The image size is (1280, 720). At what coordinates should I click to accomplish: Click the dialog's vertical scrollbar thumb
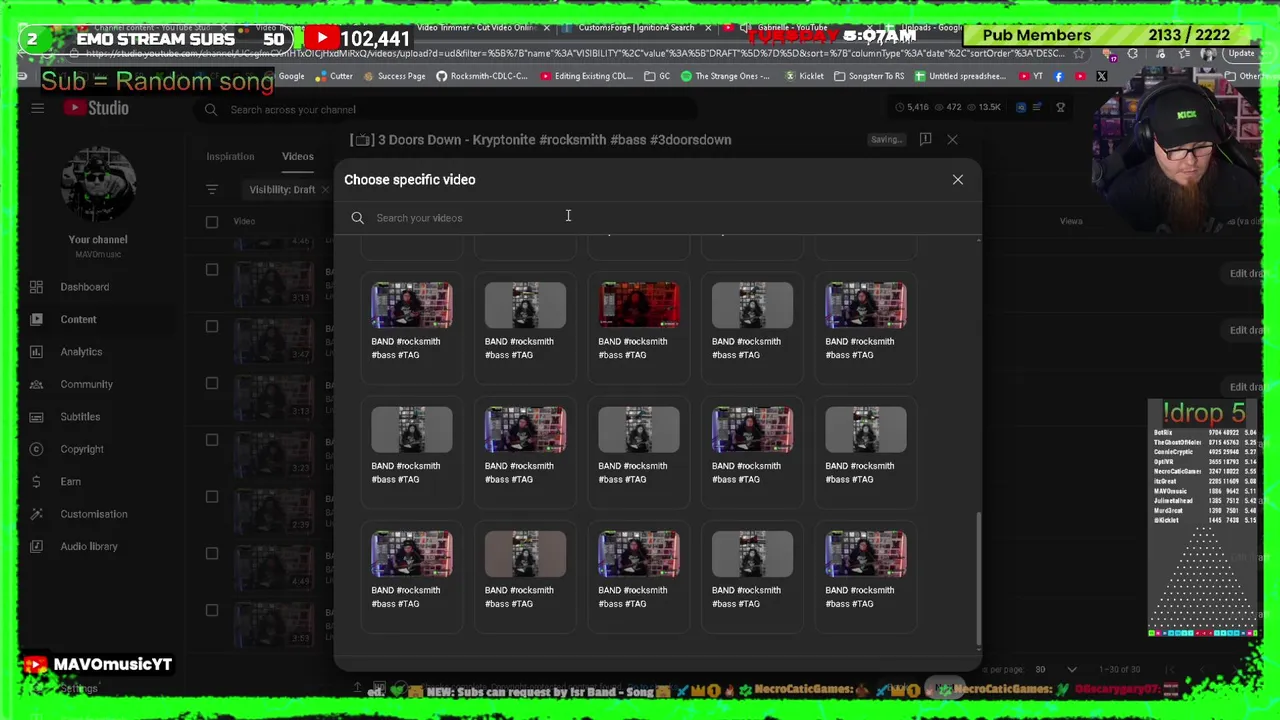tap(978, 580)
